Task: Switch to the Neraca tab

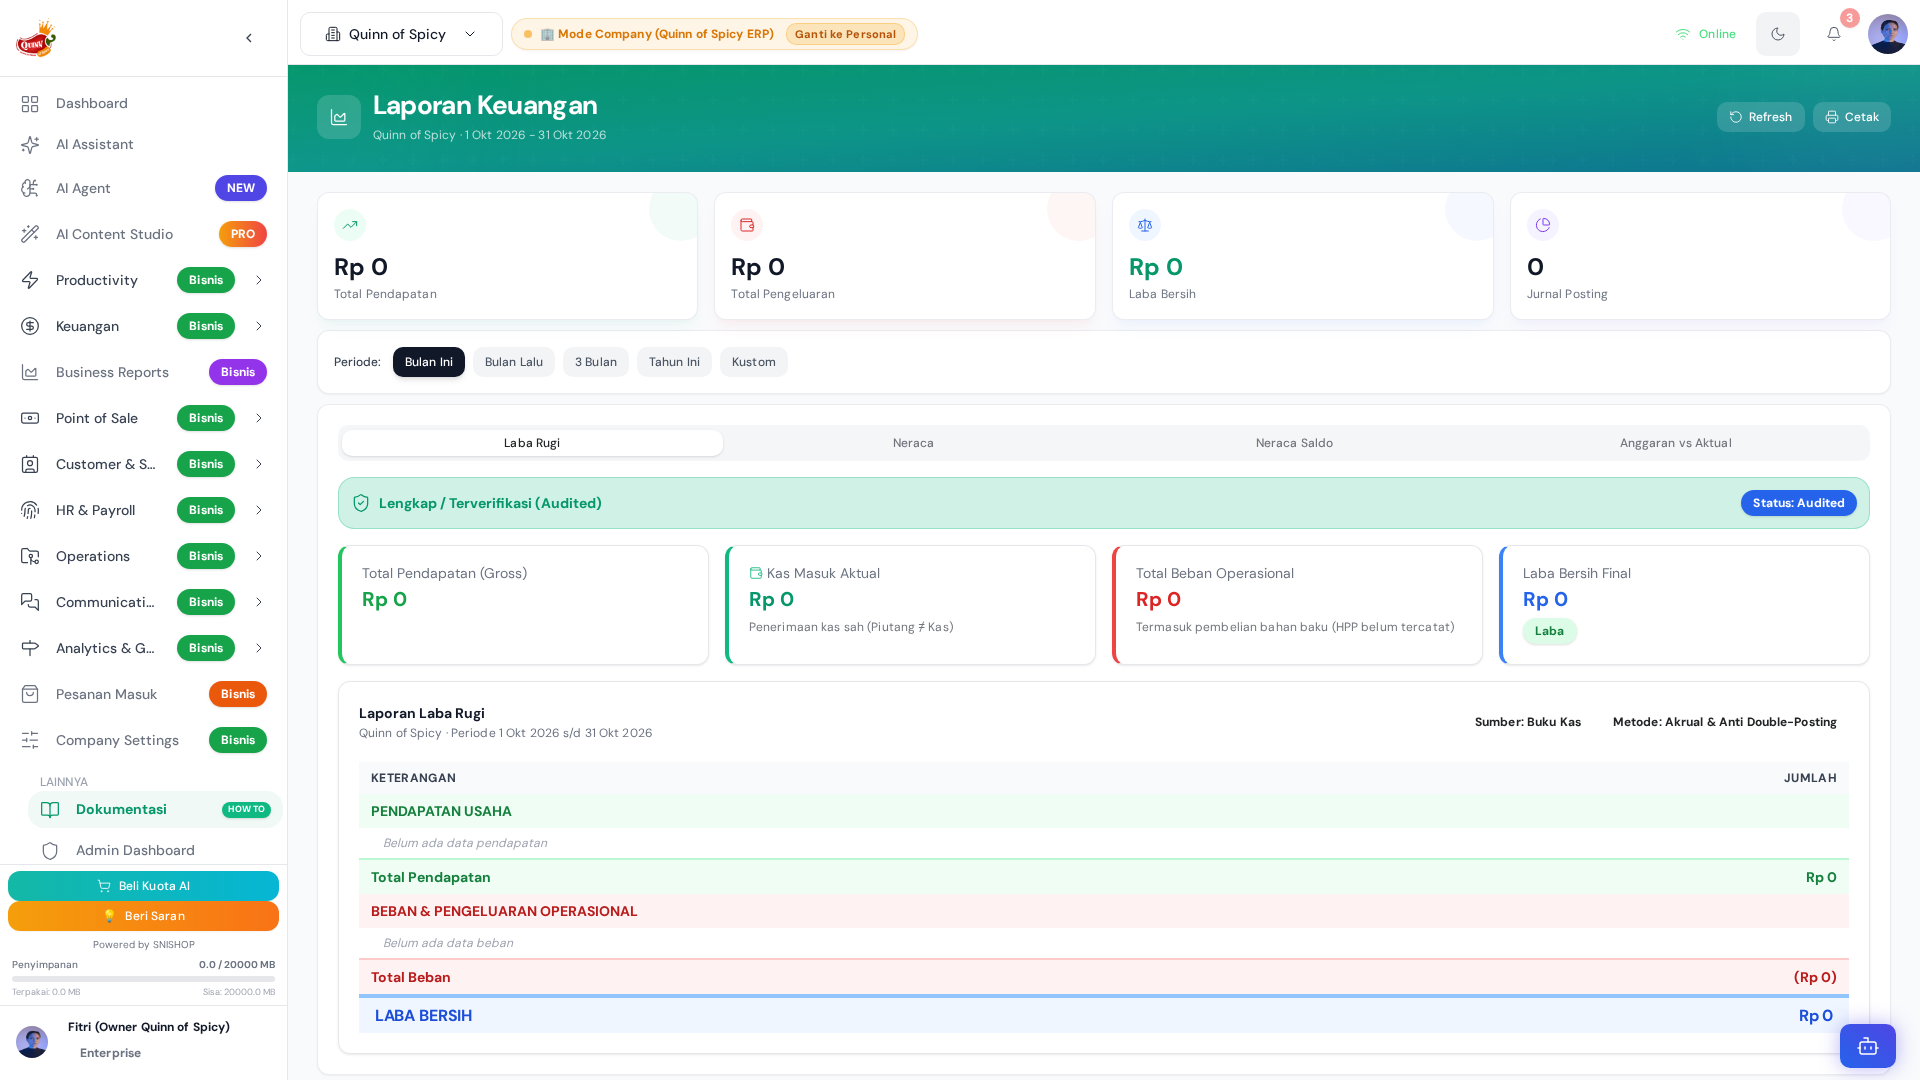Action: [x=913, y=443]
